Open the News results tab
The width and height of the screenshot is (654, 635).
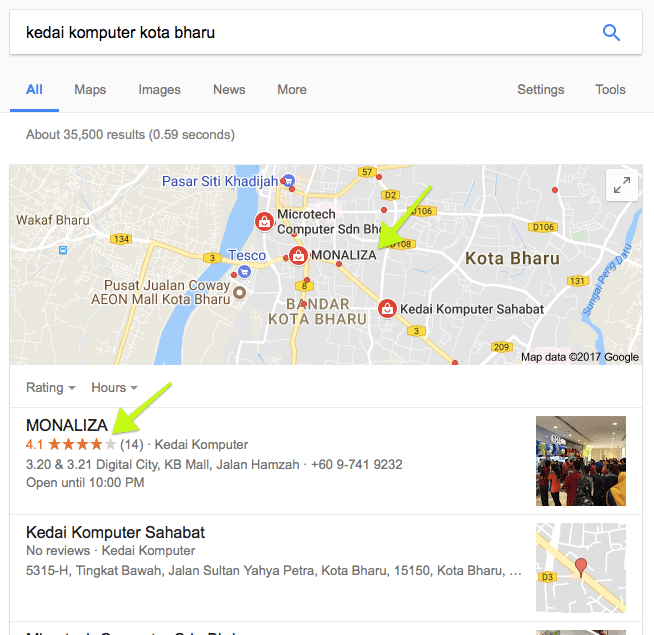click(x=229, y=90)
